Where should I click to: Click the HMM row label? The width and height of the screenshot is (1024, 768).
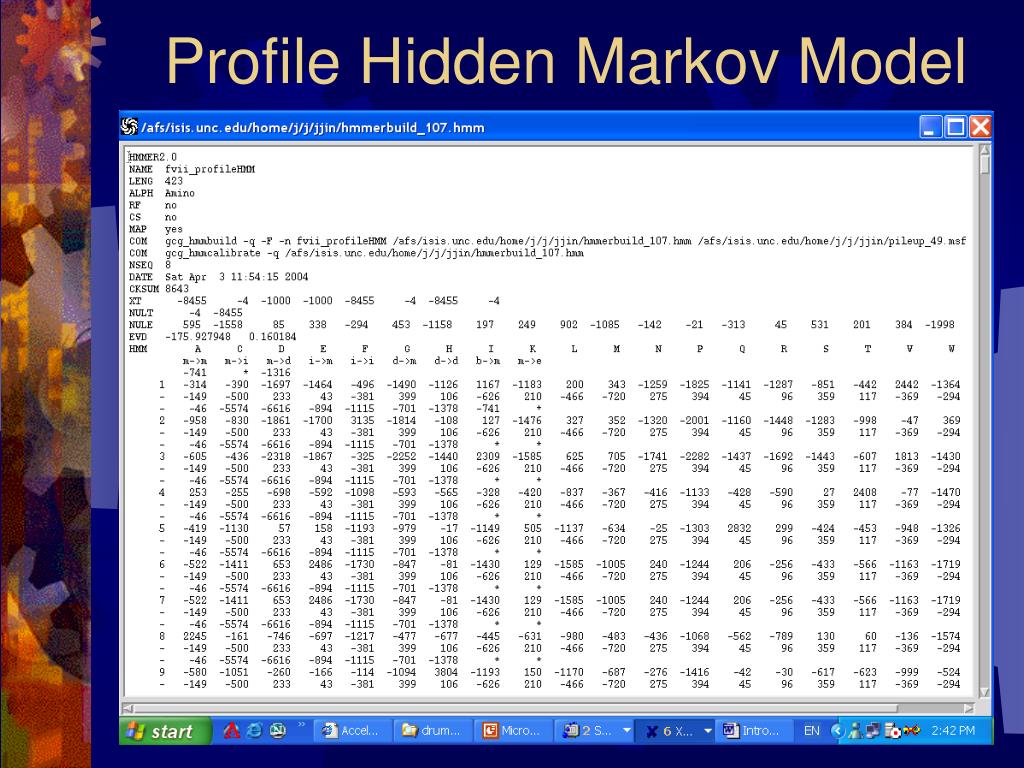tap(138, 349)
